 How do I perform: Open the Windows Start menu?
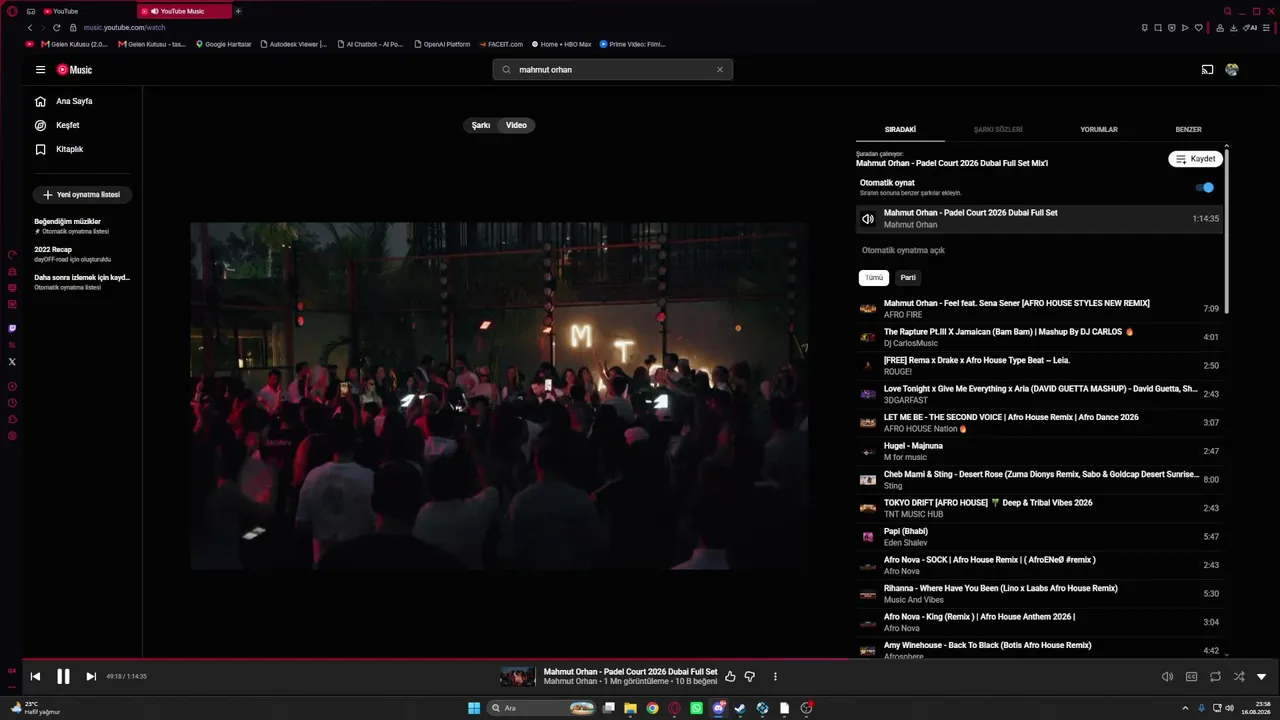474,708
